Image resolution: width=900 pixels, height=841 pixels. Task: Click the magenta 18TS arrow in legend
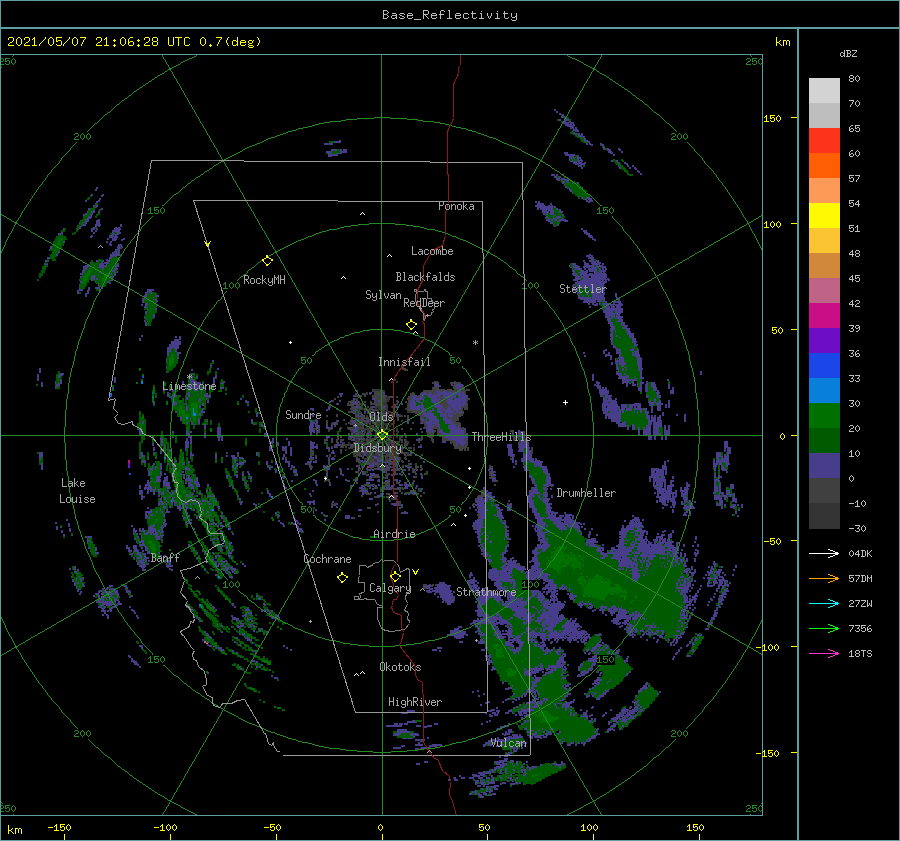(824, 653)
